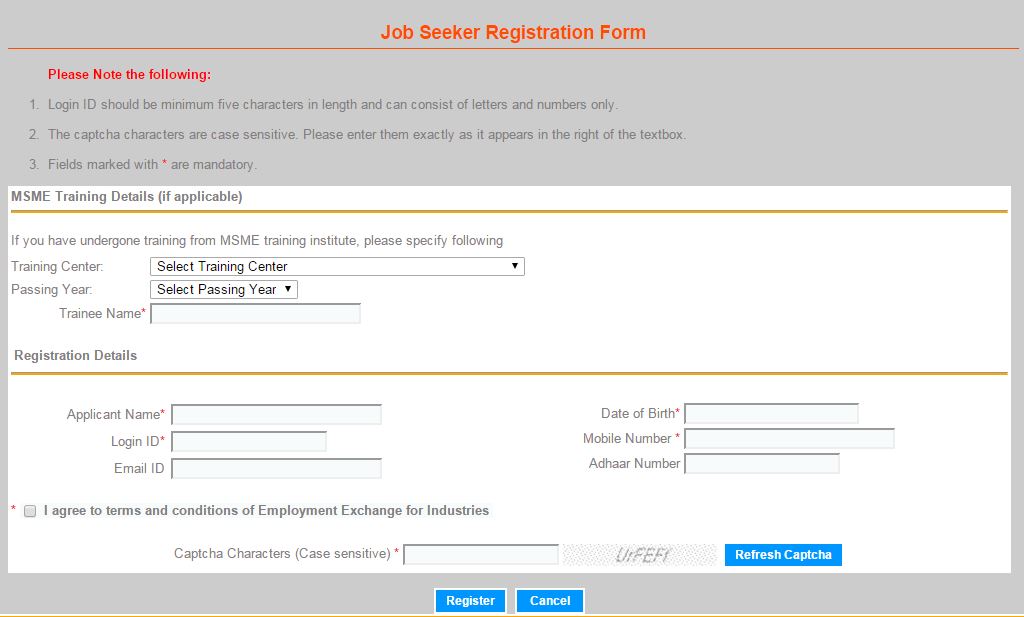The width and height of the screenshot is (1024, 617).
Task: Click Refresh Captcha to get new characters
Action: pyautogui.click(x=783, y=554)
